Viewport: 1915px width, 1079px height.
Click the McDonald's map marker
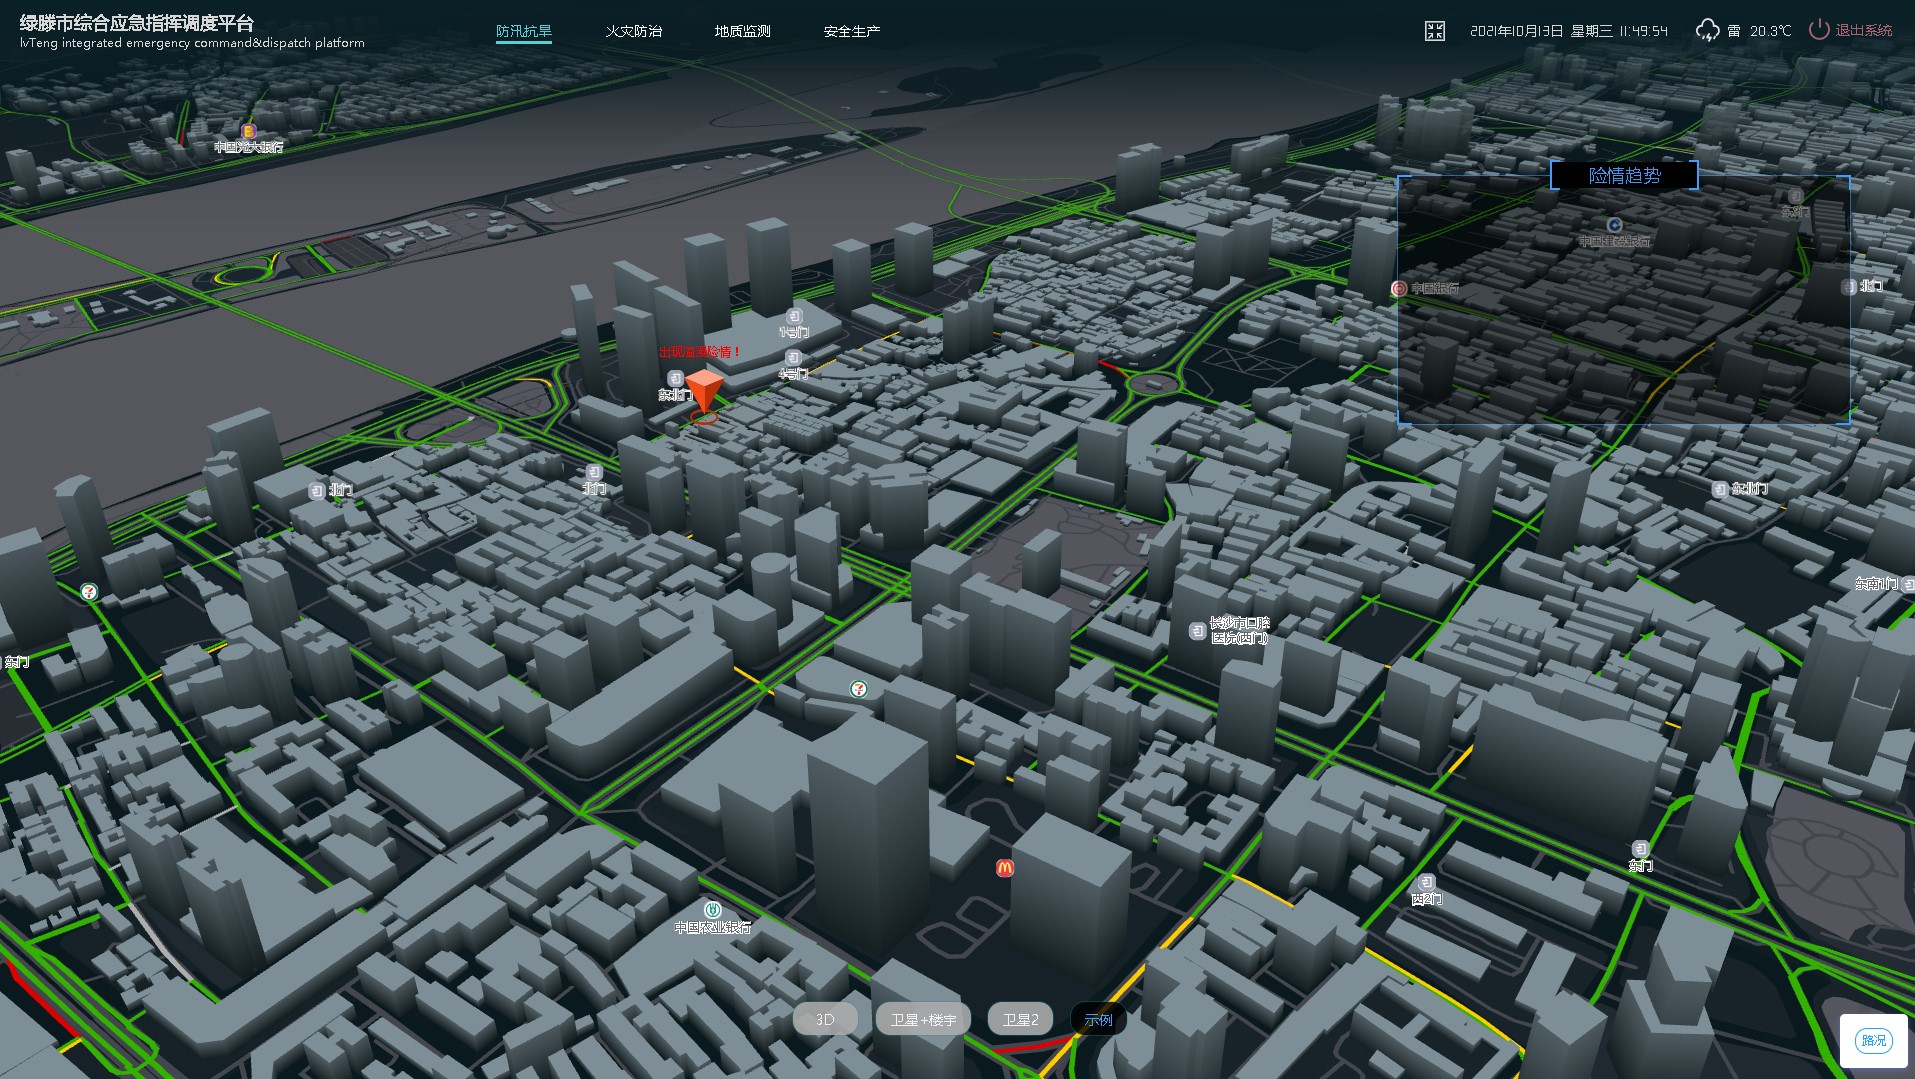point(1005,868)
